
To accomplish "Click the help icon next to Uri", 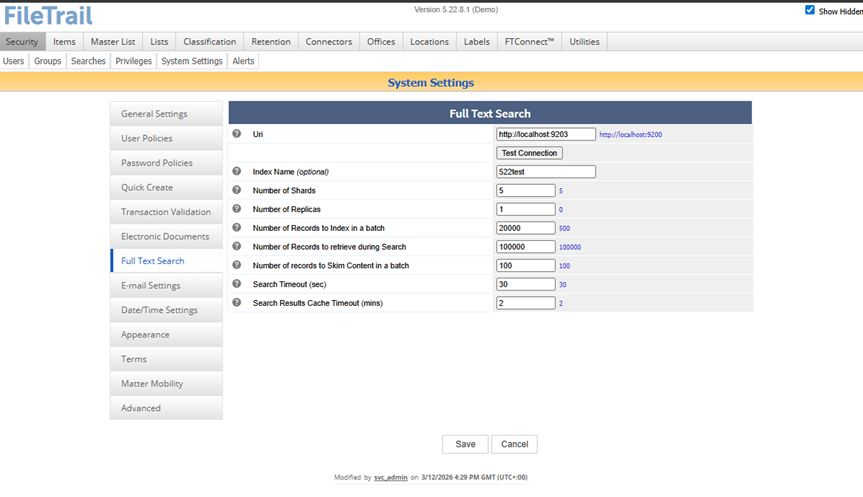I will [237, 134].
